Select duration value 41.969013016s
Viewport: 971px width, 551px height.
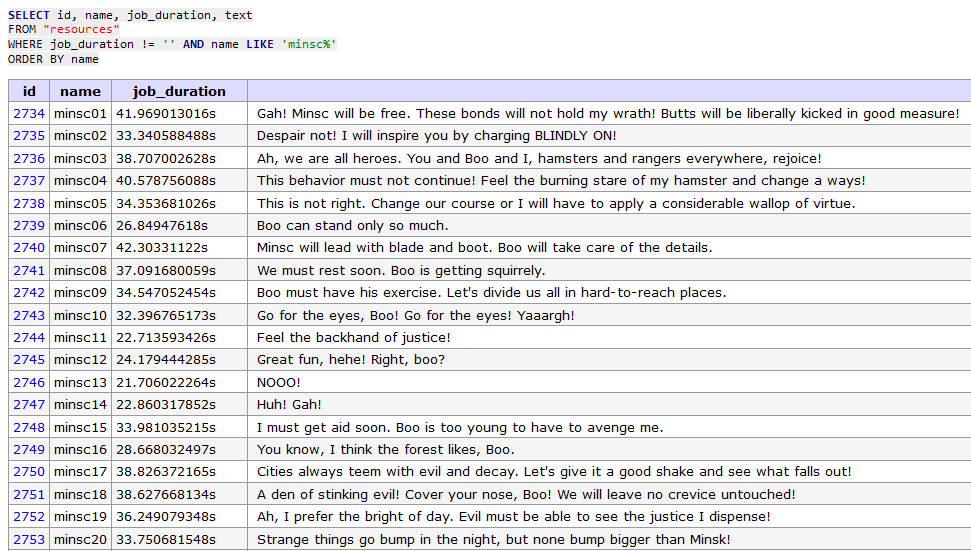pyautogui.click(x=166, y=114)
